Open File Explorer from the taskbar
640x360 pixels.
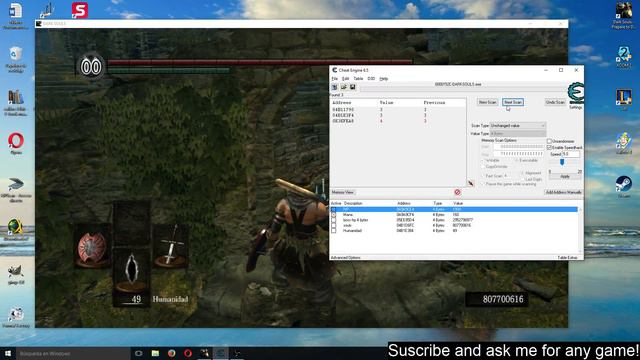[x=155, y=353]
